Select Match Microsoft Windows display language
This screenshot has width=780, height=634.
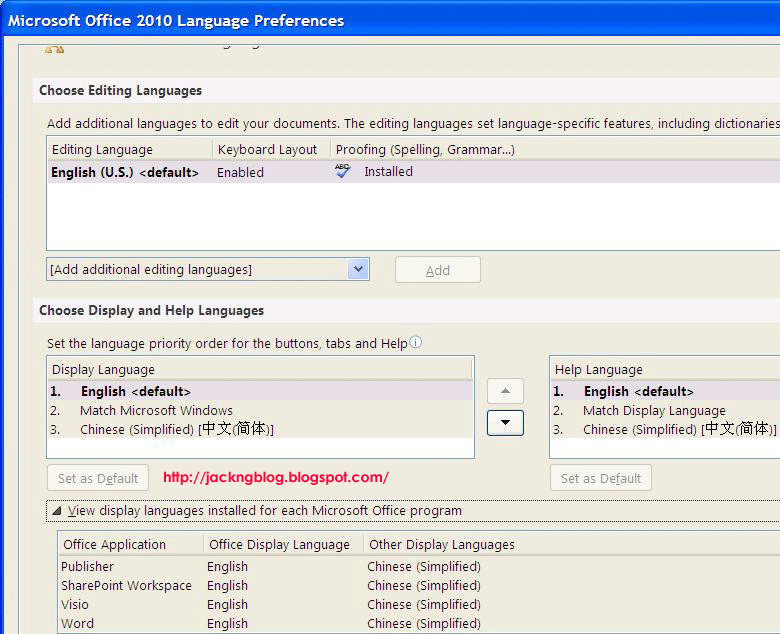pos(261,410)
